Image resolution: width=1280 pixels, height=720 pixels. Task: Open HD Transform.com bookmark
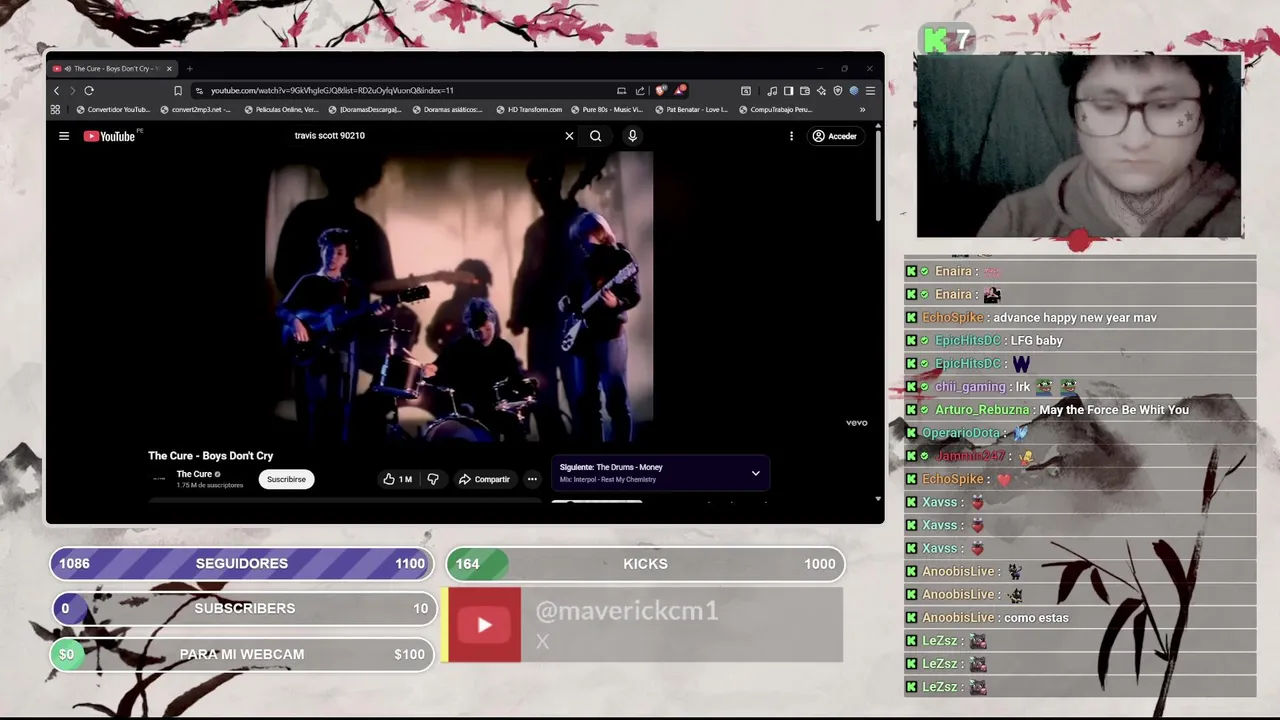[529, 110]
